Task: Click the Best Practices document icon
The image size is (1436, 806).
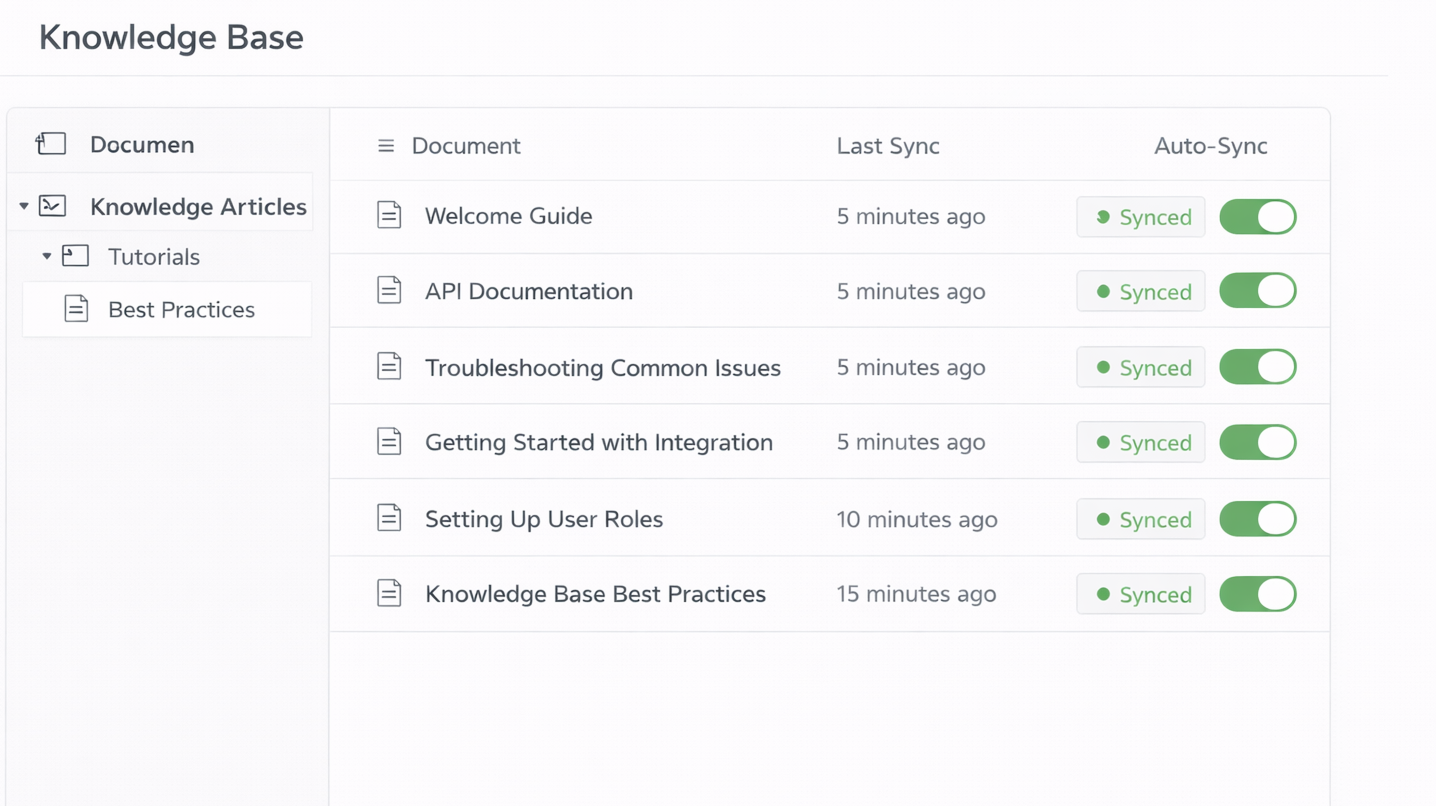Action: pyautogui.click(x=75, y=309)
